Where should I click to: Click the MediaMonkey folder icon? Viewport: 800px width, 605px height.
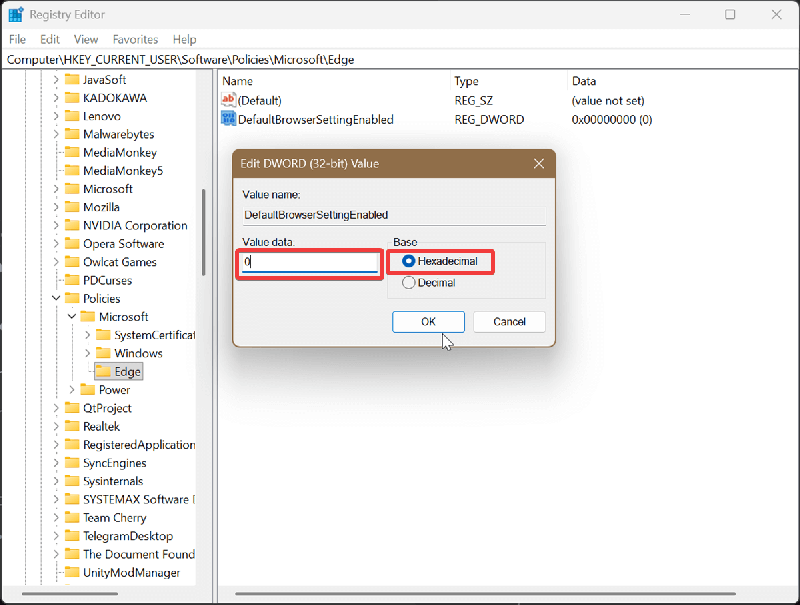click(x=72, y=153)
